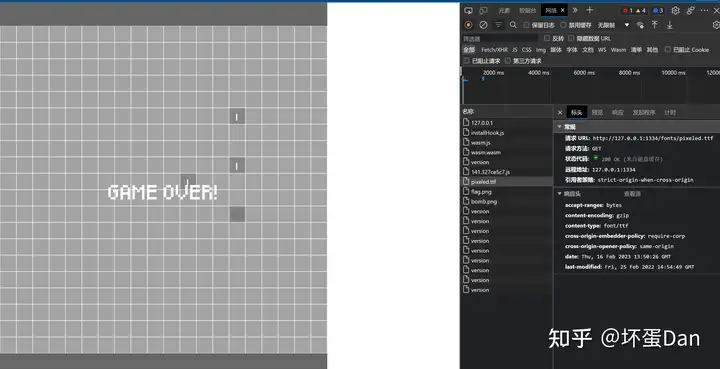
Task: Collapse the 响应头 section
Action: (560, 194)
